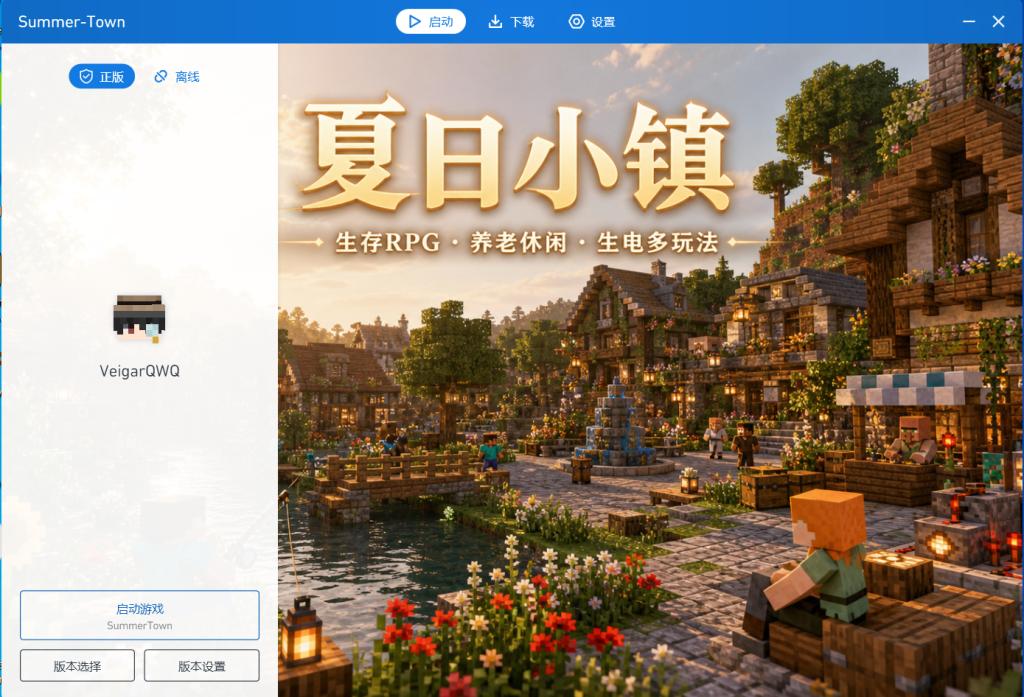
Task: Launch the game with 启动游戏 button
Action: (x=140, y=615)
